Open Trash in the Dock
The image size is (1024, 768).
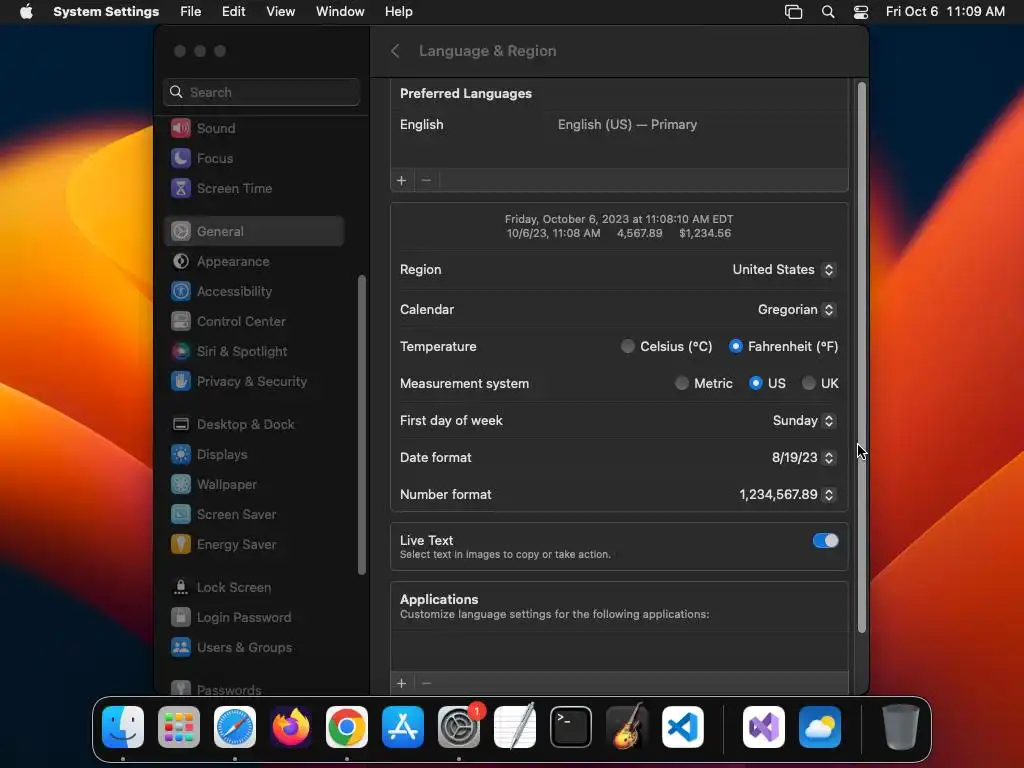(901, 727)
